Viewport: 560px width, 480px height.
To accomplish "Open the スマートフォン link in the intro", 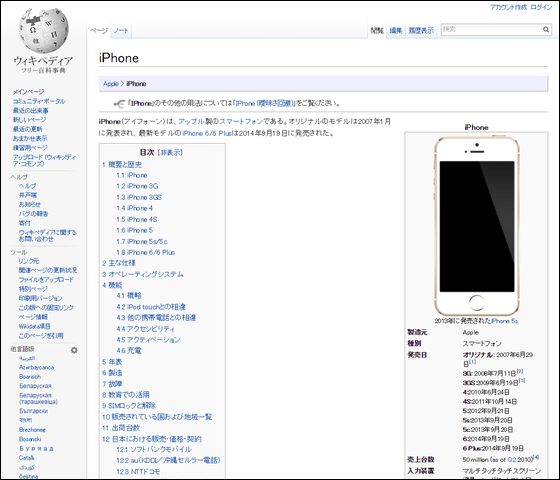I will coord(241,121).
